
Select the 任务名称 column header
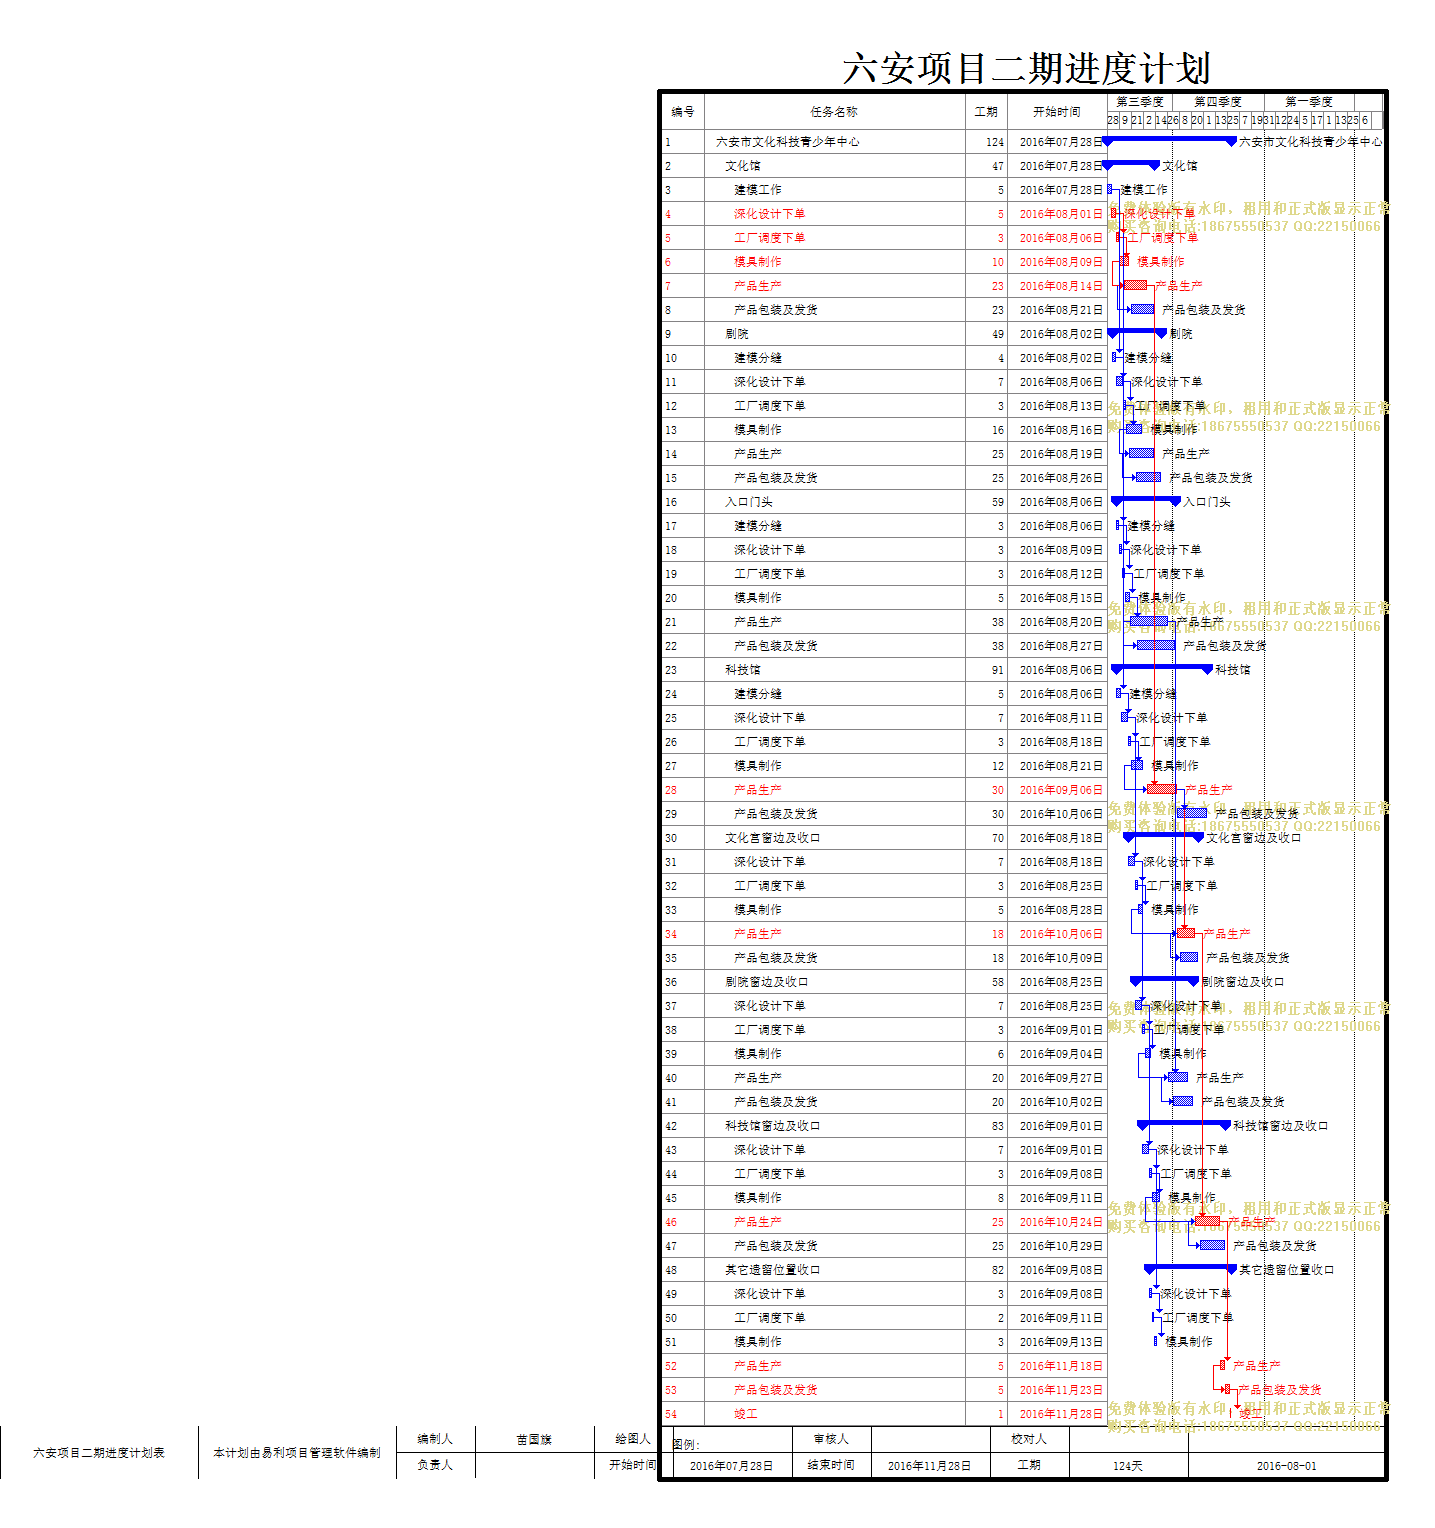tap(834, 112)
